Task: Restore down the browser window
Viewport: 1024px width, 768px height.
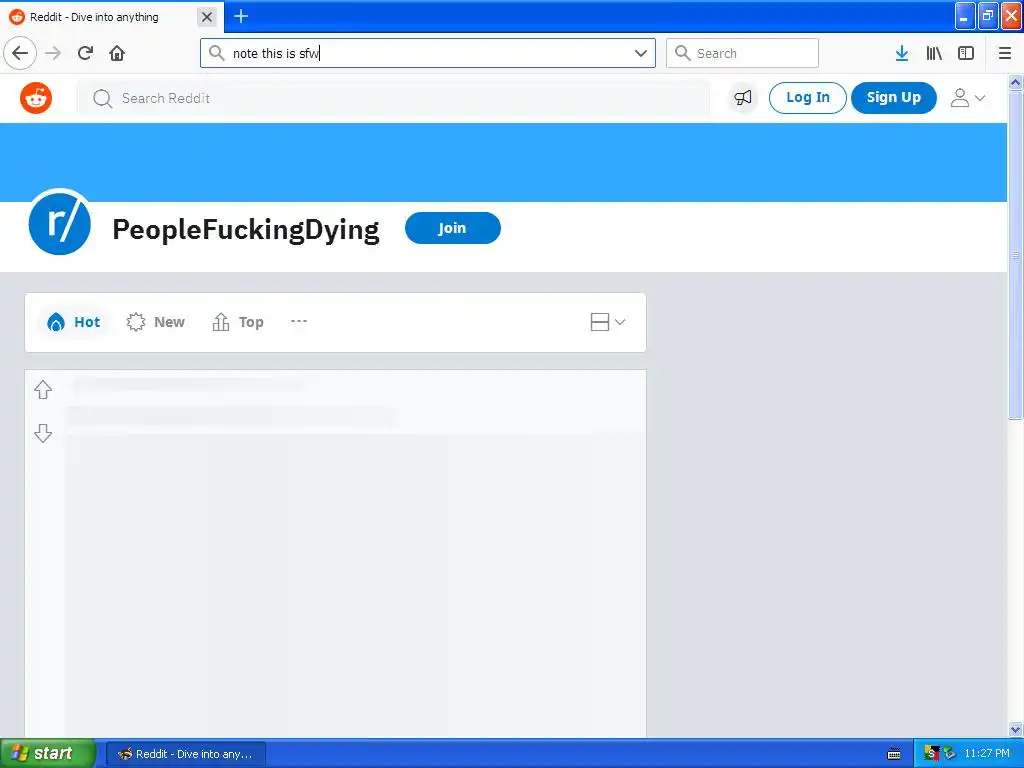Action: [x=988, y=16]
